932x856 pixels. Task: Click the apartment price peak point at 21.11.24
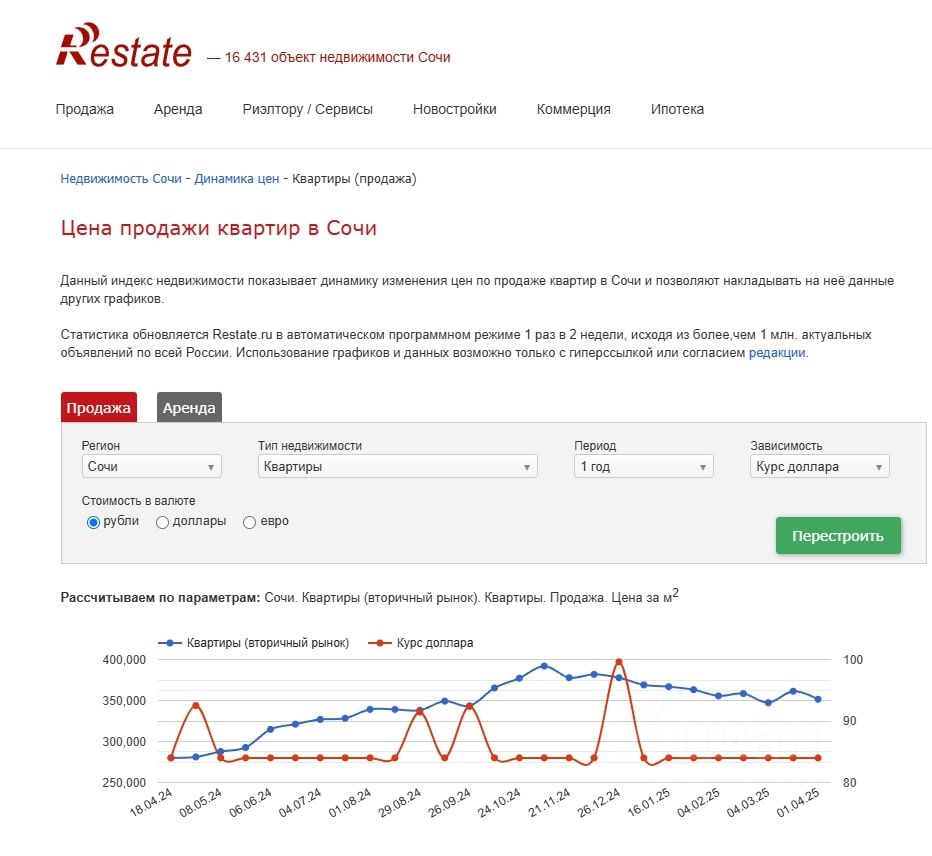point(544,666)
